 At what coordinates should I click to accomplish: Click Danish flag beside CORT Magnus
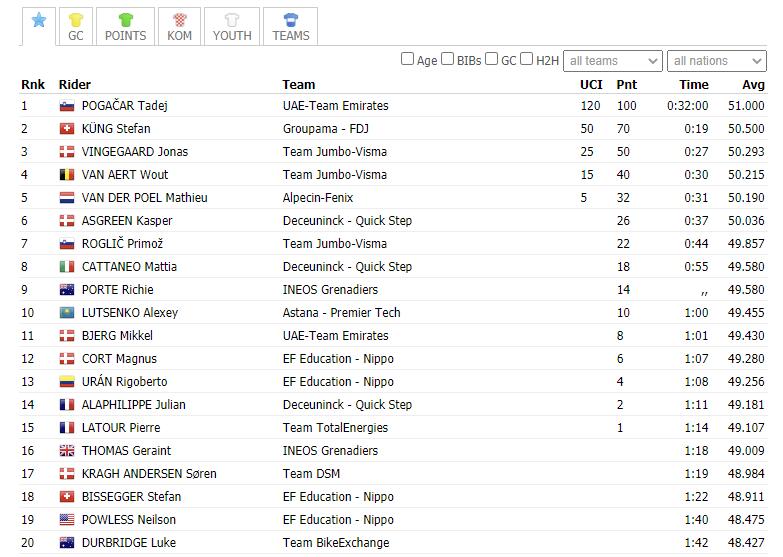pyautogui.click(x=67, y=359)
